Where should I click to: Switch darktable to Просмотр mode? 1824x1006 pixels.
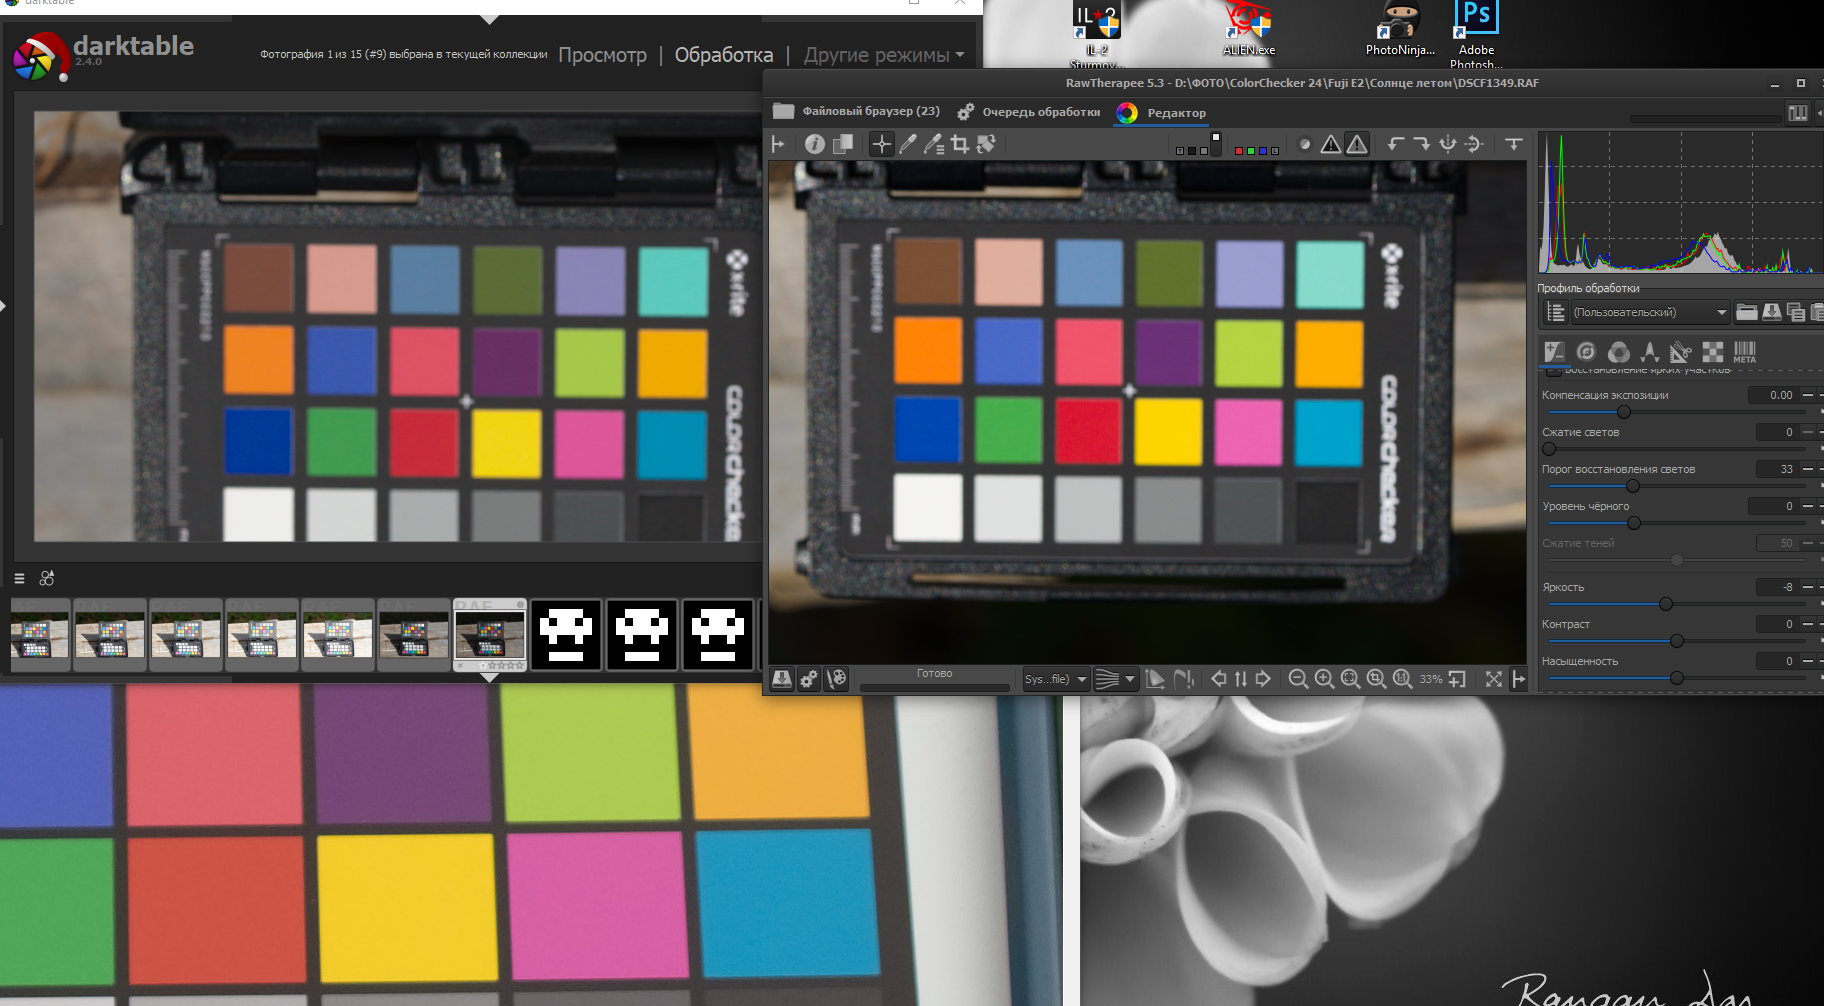coord(602,55)
